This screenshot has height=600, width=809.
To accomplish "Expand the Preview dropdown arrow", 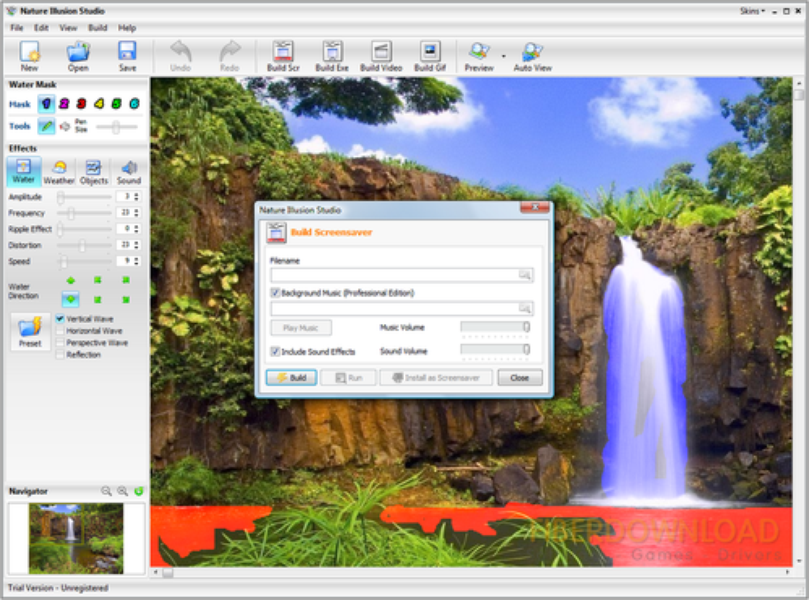I will pyautogui.click(x=503, y=55).
